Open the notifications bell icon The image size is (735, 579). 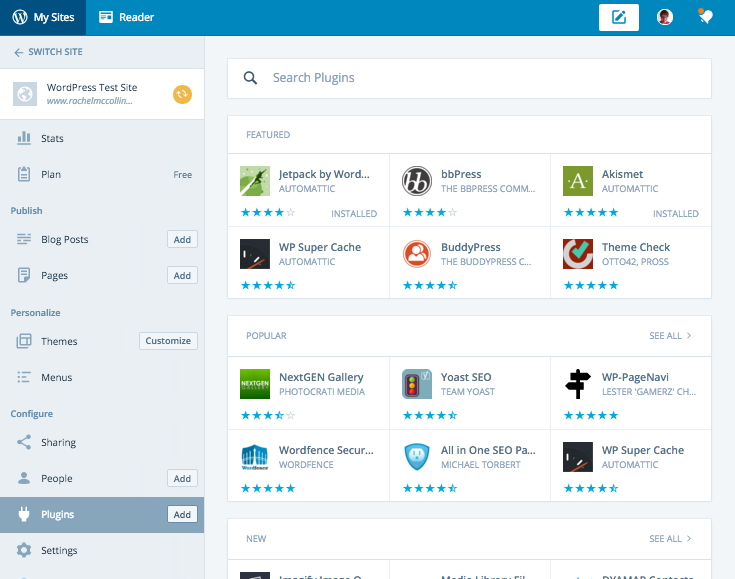705,16
